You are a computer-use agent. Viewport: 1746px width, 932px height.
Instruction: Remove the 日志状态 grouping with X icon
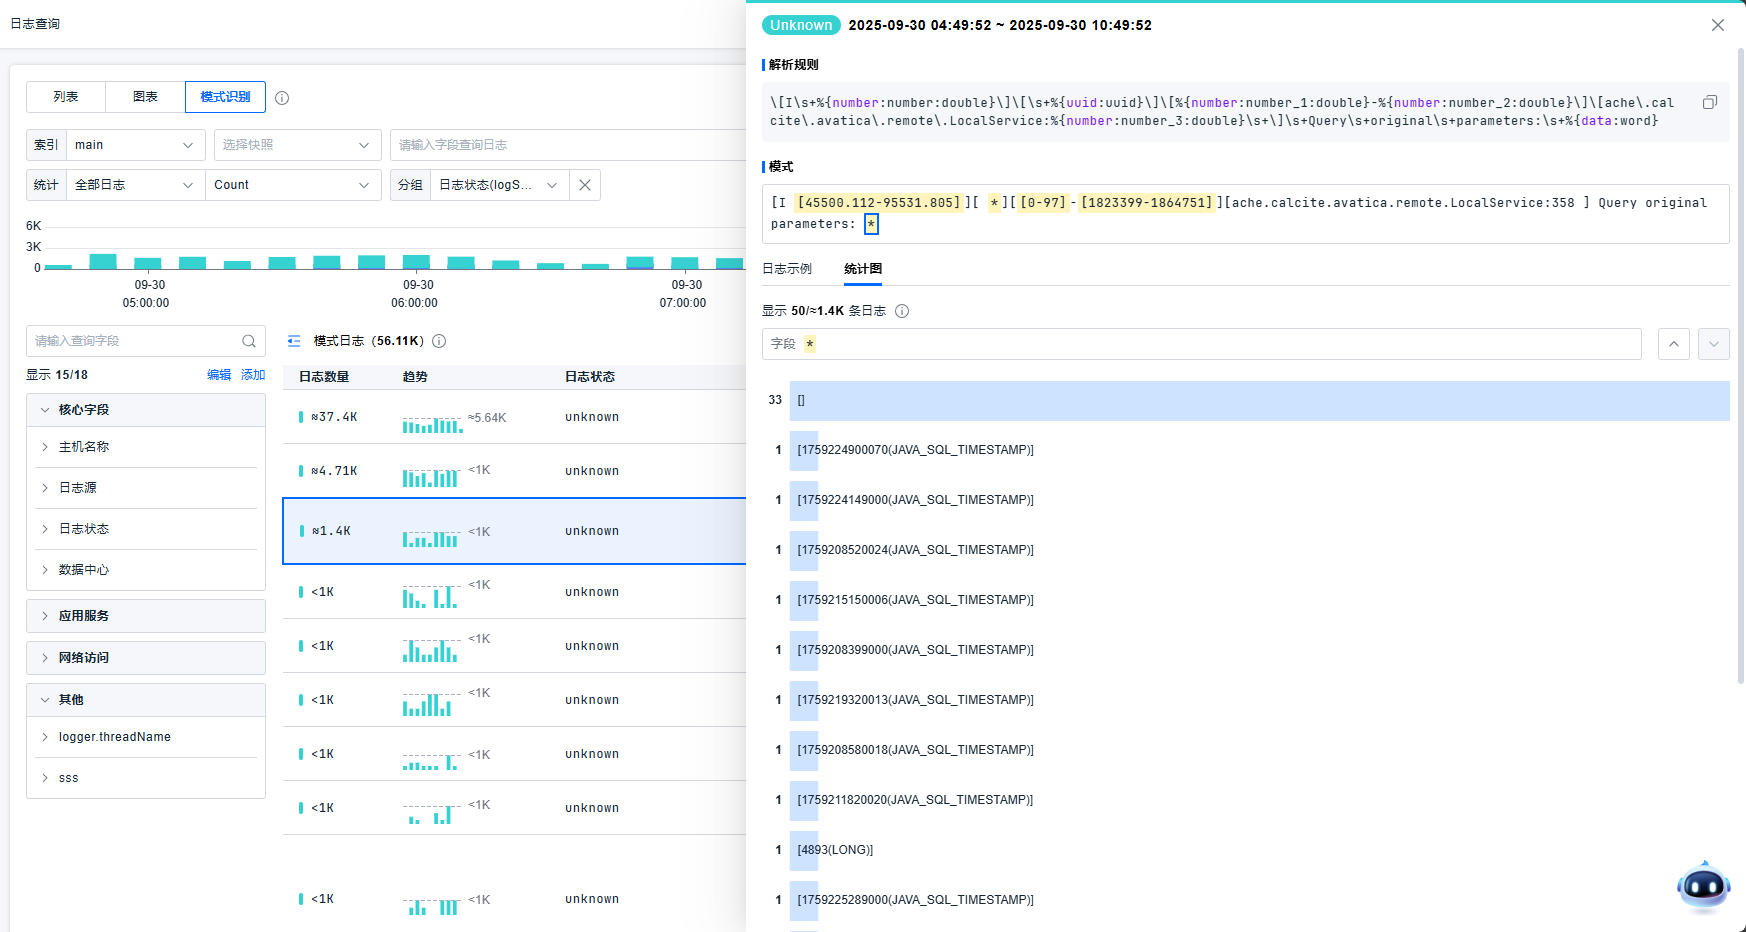[585, 185]
